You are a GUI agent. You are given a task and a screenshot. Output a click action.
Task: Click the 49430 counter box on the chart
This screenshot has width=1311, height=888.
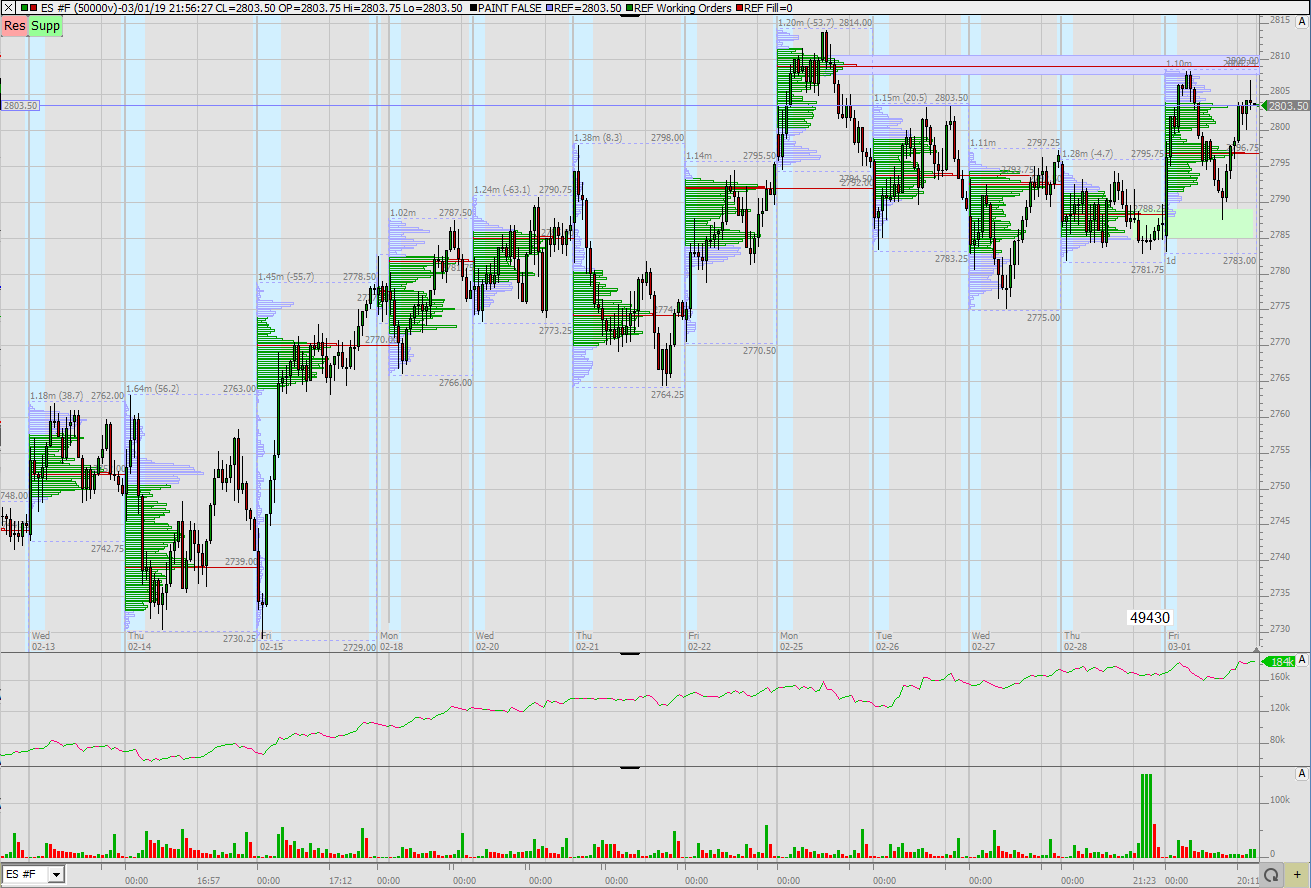[x=1148, y=617]
